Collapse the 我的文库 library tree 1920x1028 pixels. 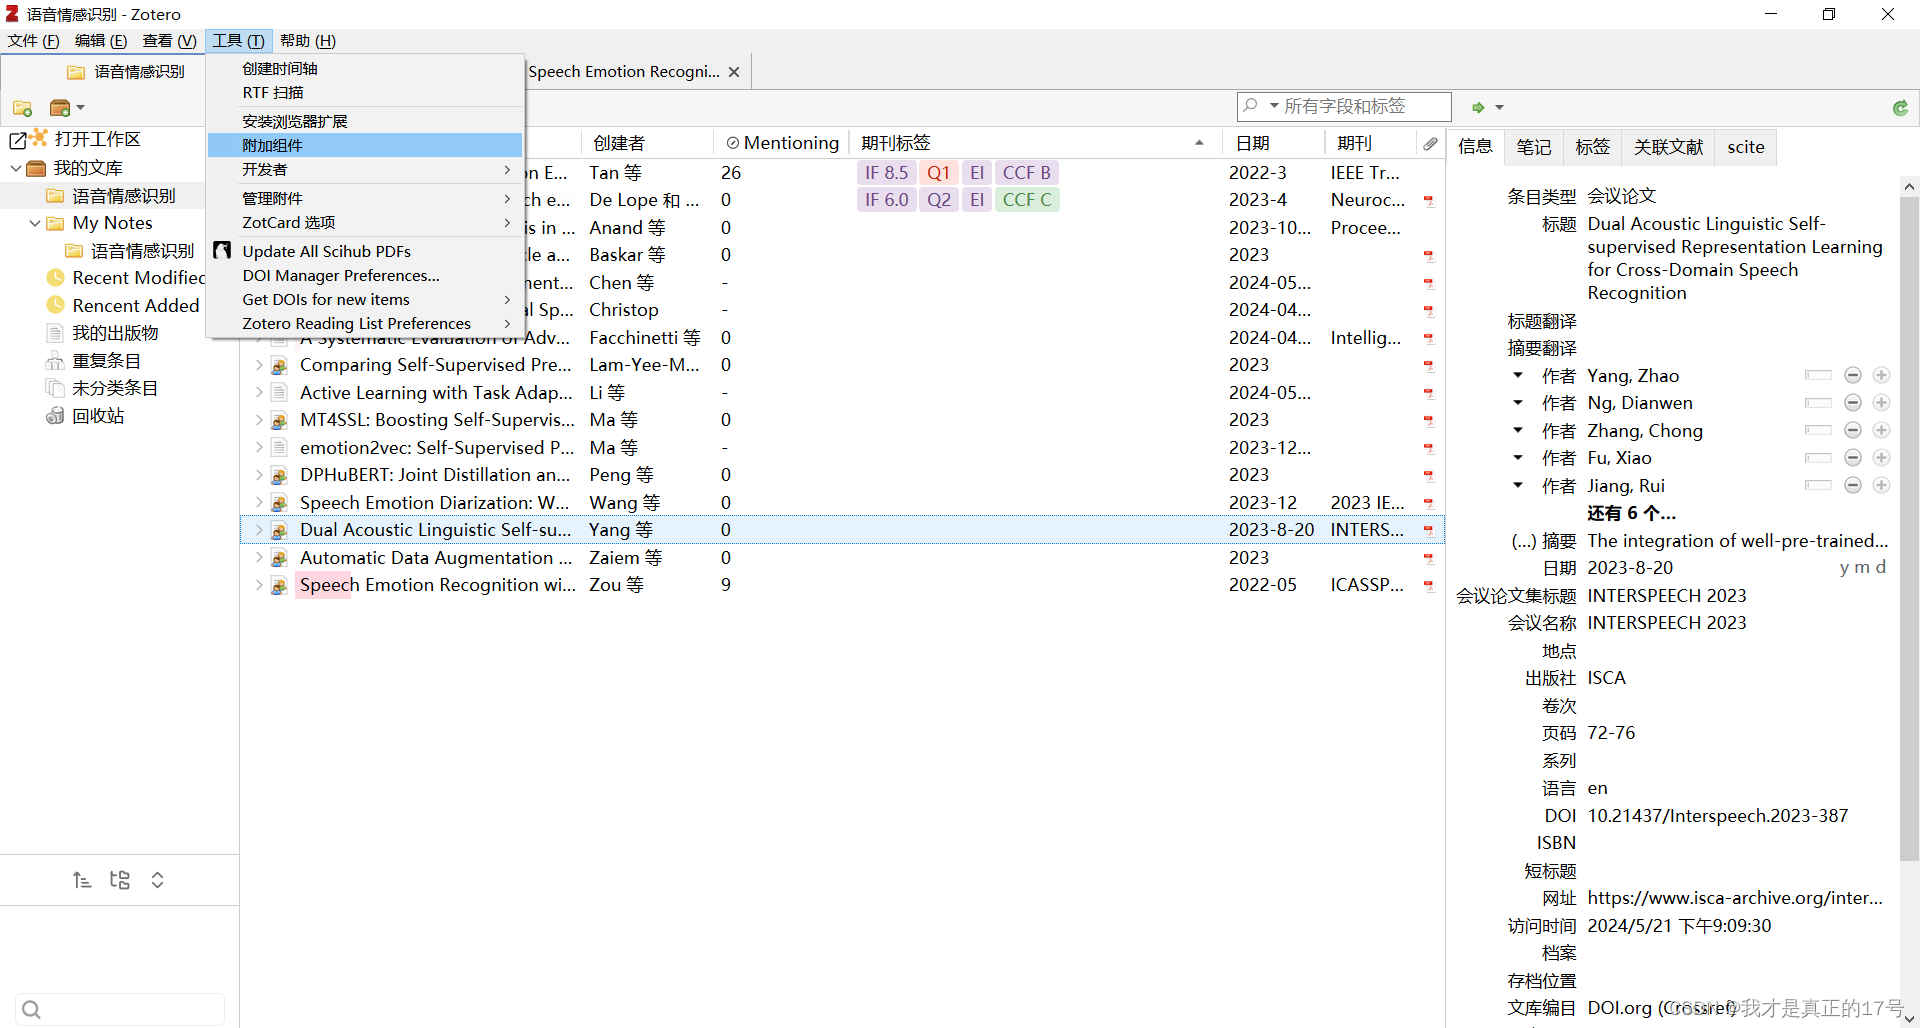(16, 168)
